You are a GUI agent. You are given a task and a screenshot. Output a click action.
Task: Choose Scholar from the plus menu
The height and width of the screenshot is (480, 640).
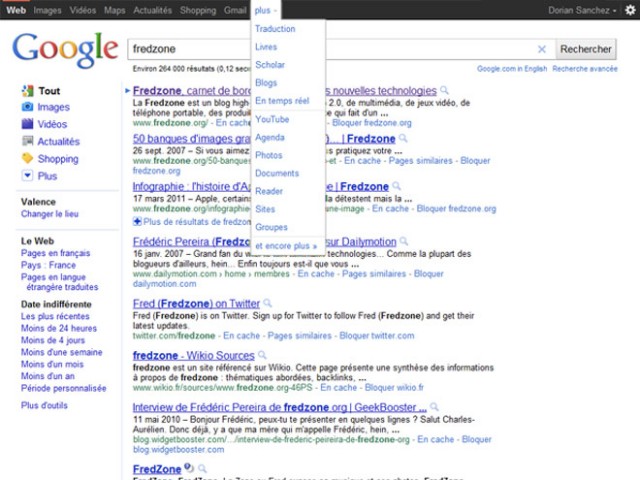click(270, 65)
